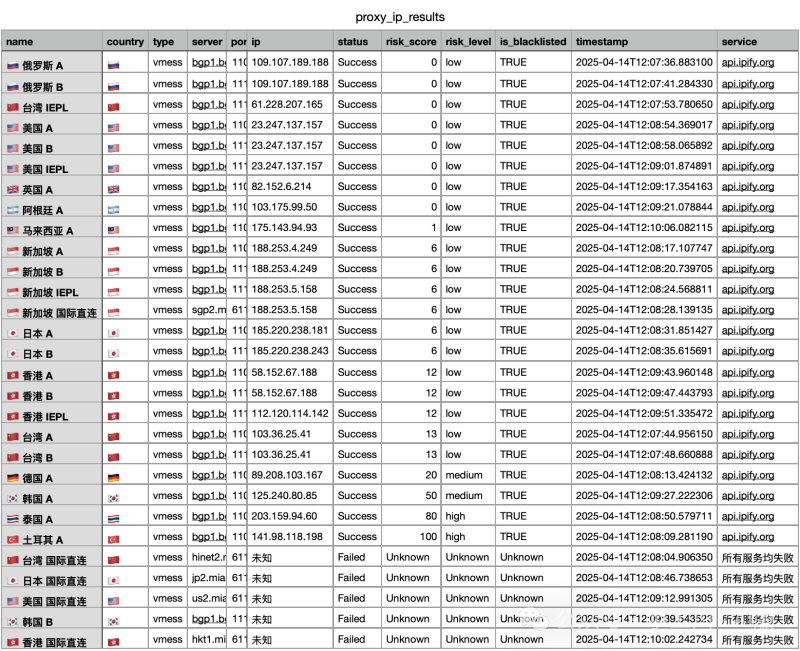Select the 香港 国际直连 name cell
Screen dimensions: 800x651
point(52,639)
